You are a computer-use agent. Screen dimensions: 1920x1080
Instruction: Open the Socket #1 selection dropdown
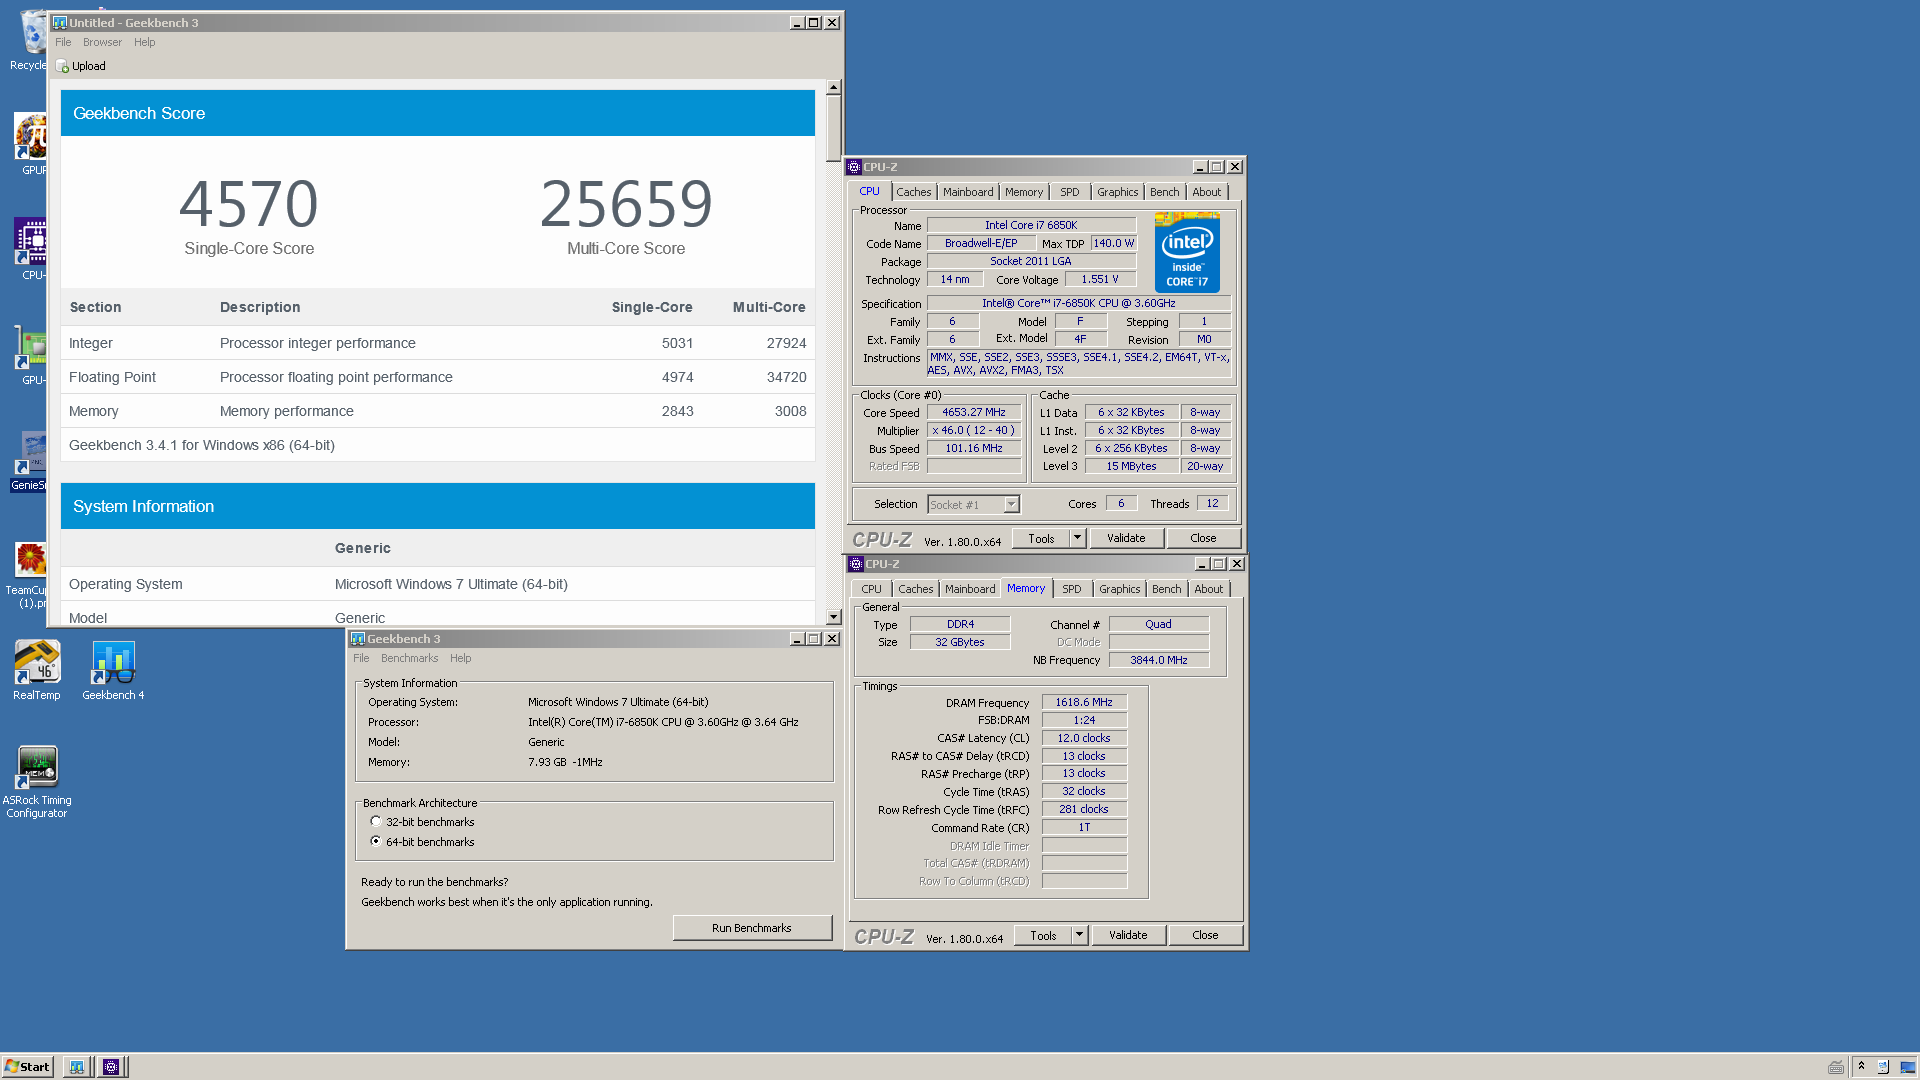click(973, 505)
